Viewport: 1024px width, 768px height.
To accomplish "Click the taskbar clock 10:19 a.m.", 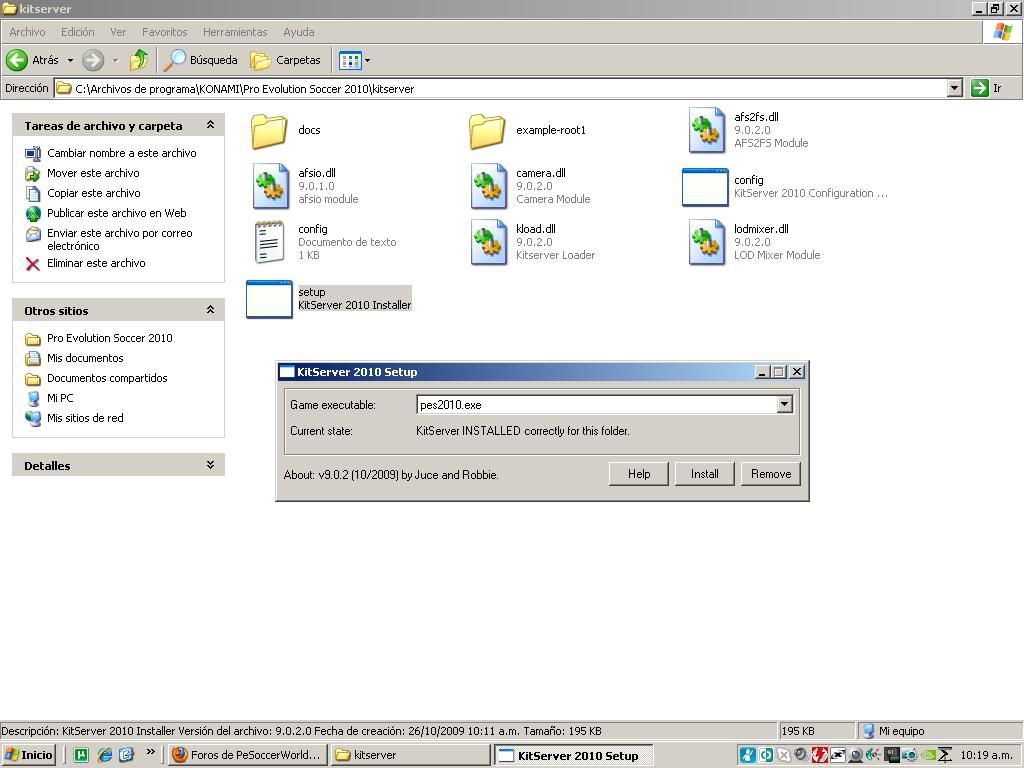I will pyautogui.click(x=986, y=755).
